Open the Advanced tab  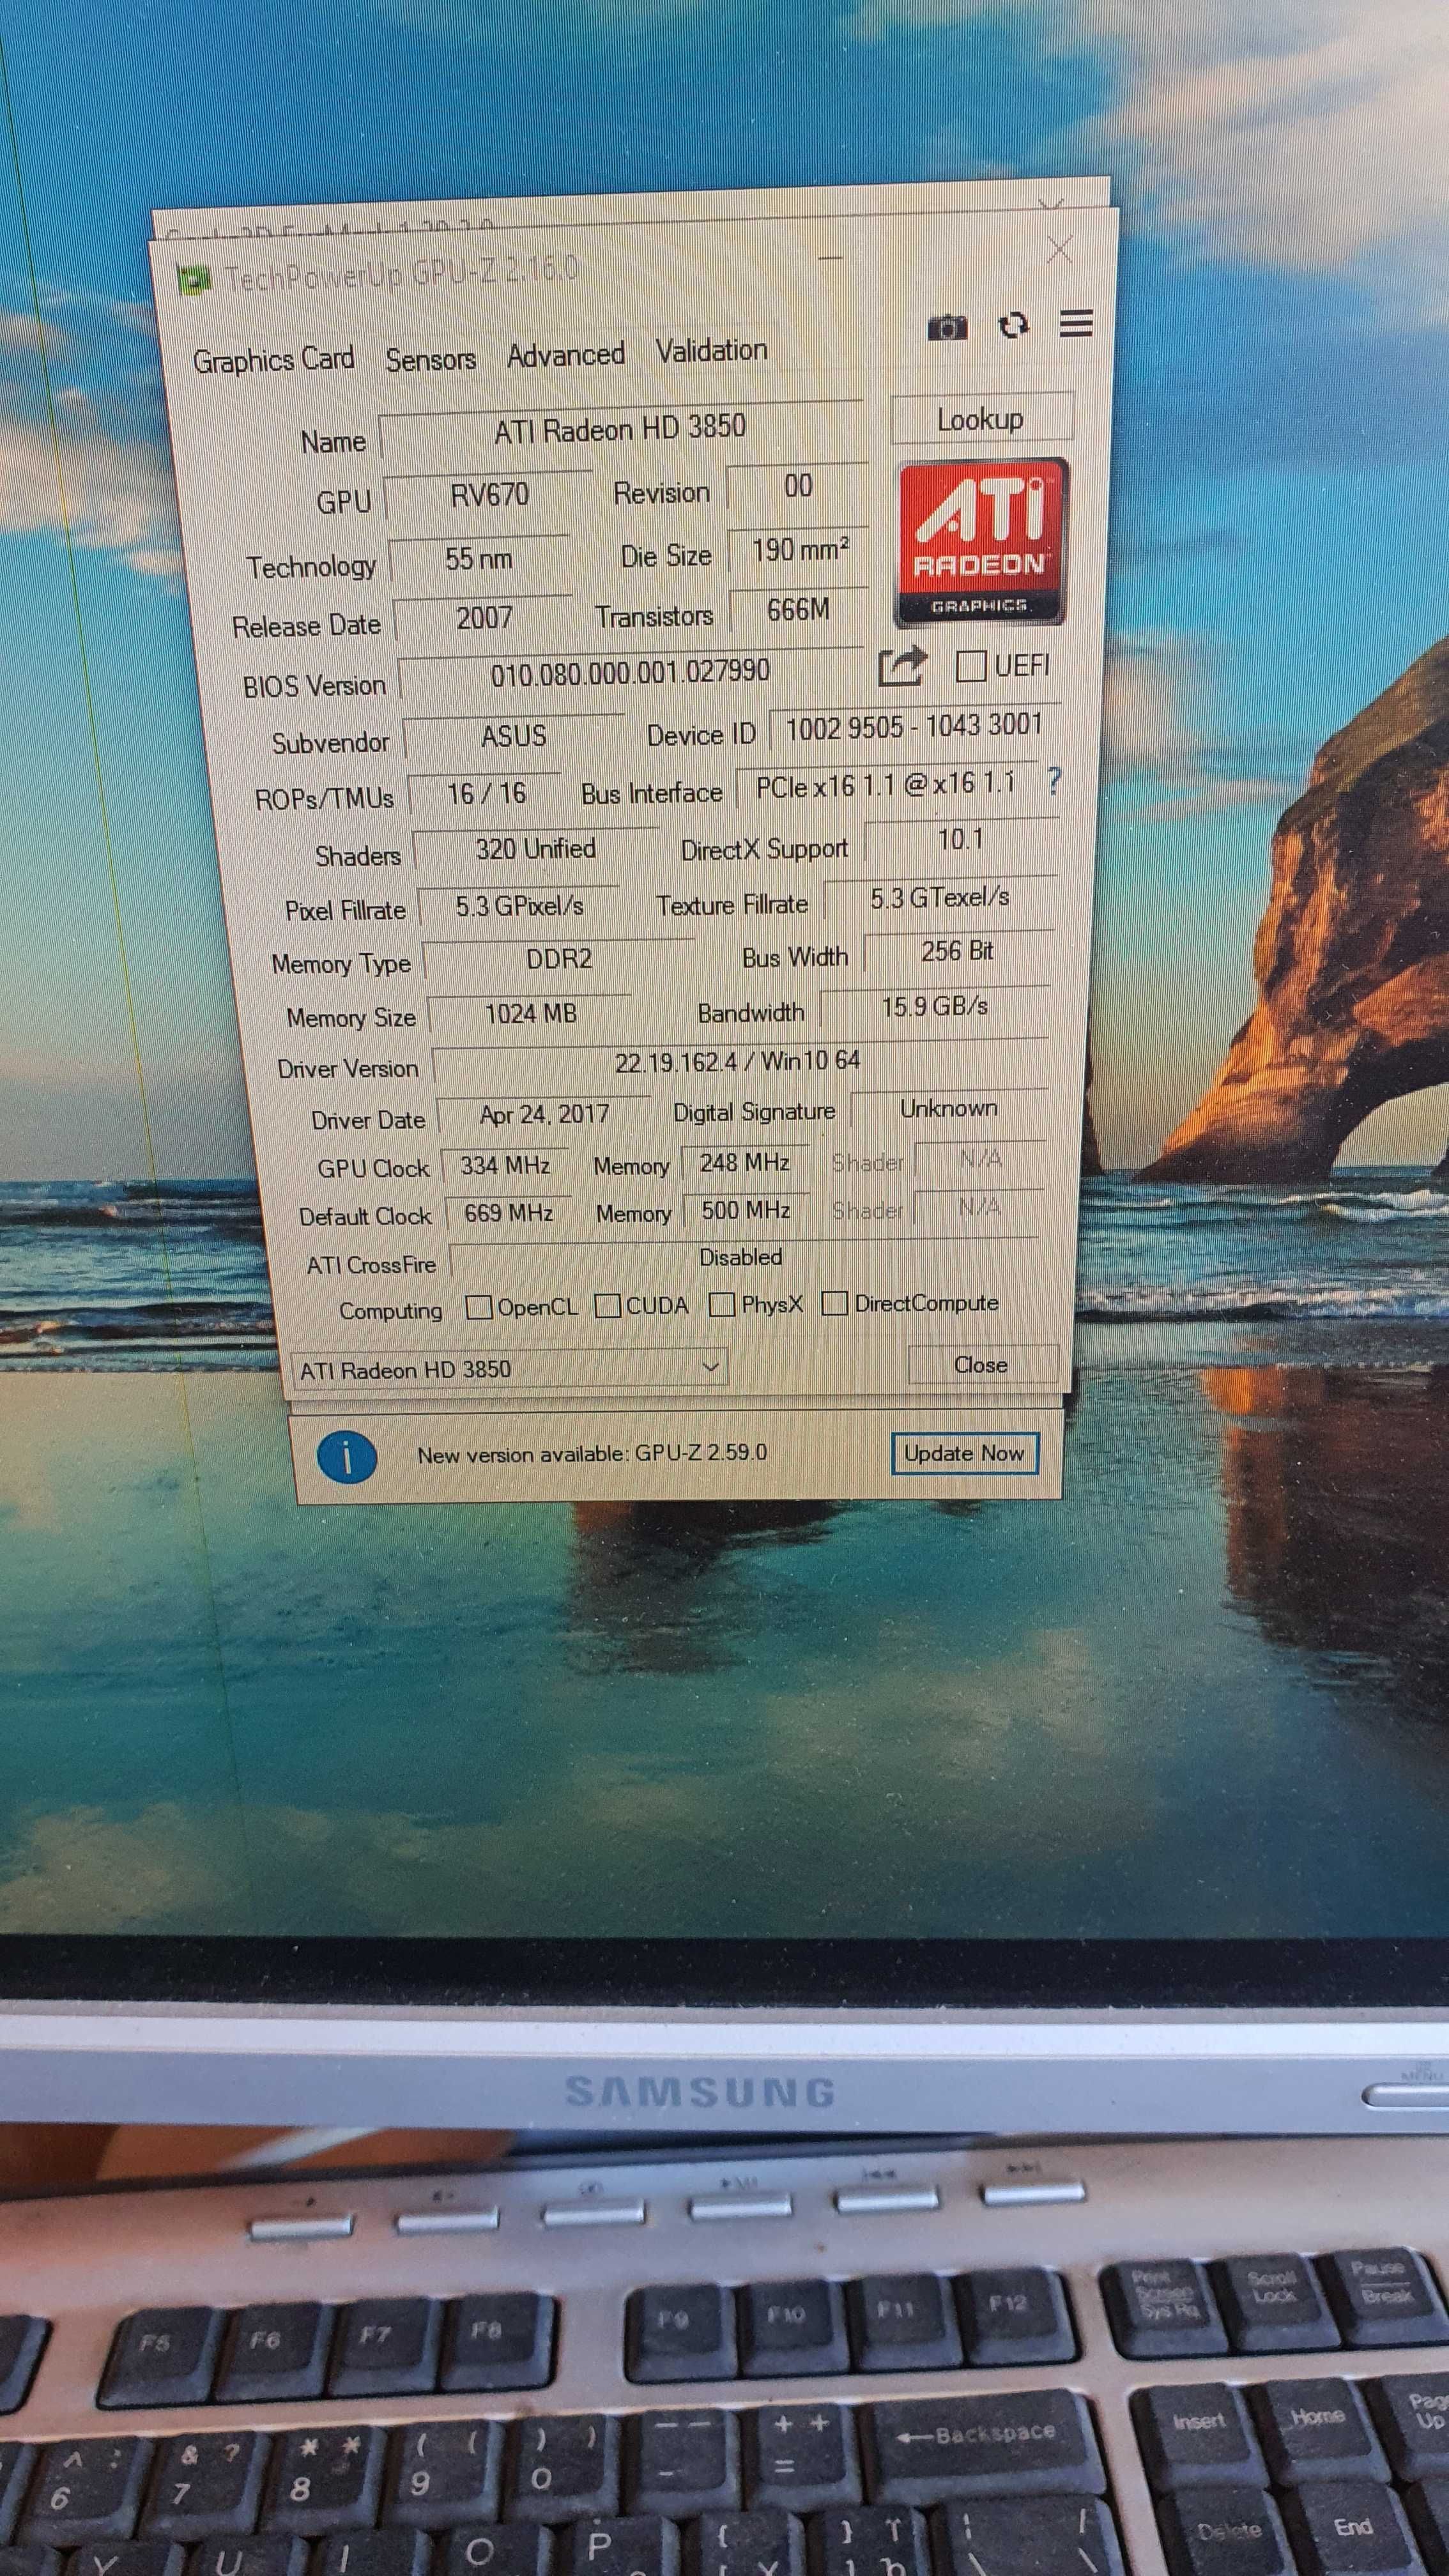(x=565, y=354)
